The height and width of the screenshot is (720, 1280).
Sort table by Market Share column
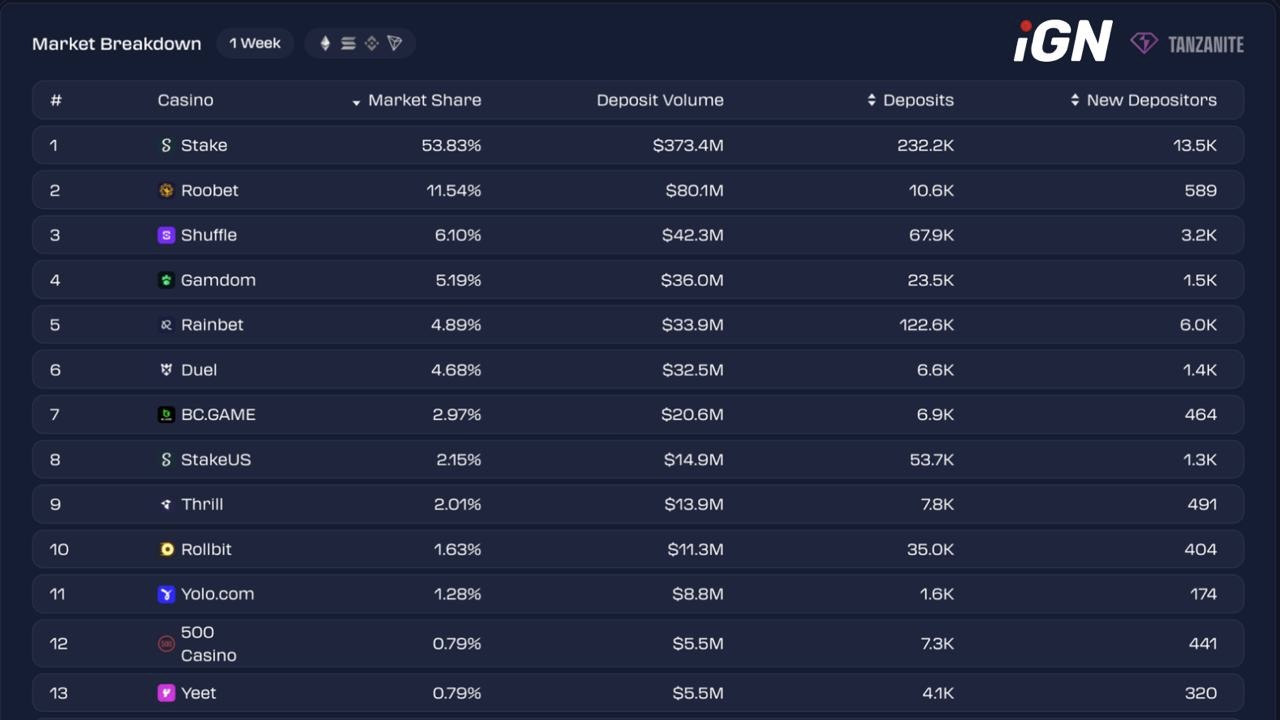[423, 100]
